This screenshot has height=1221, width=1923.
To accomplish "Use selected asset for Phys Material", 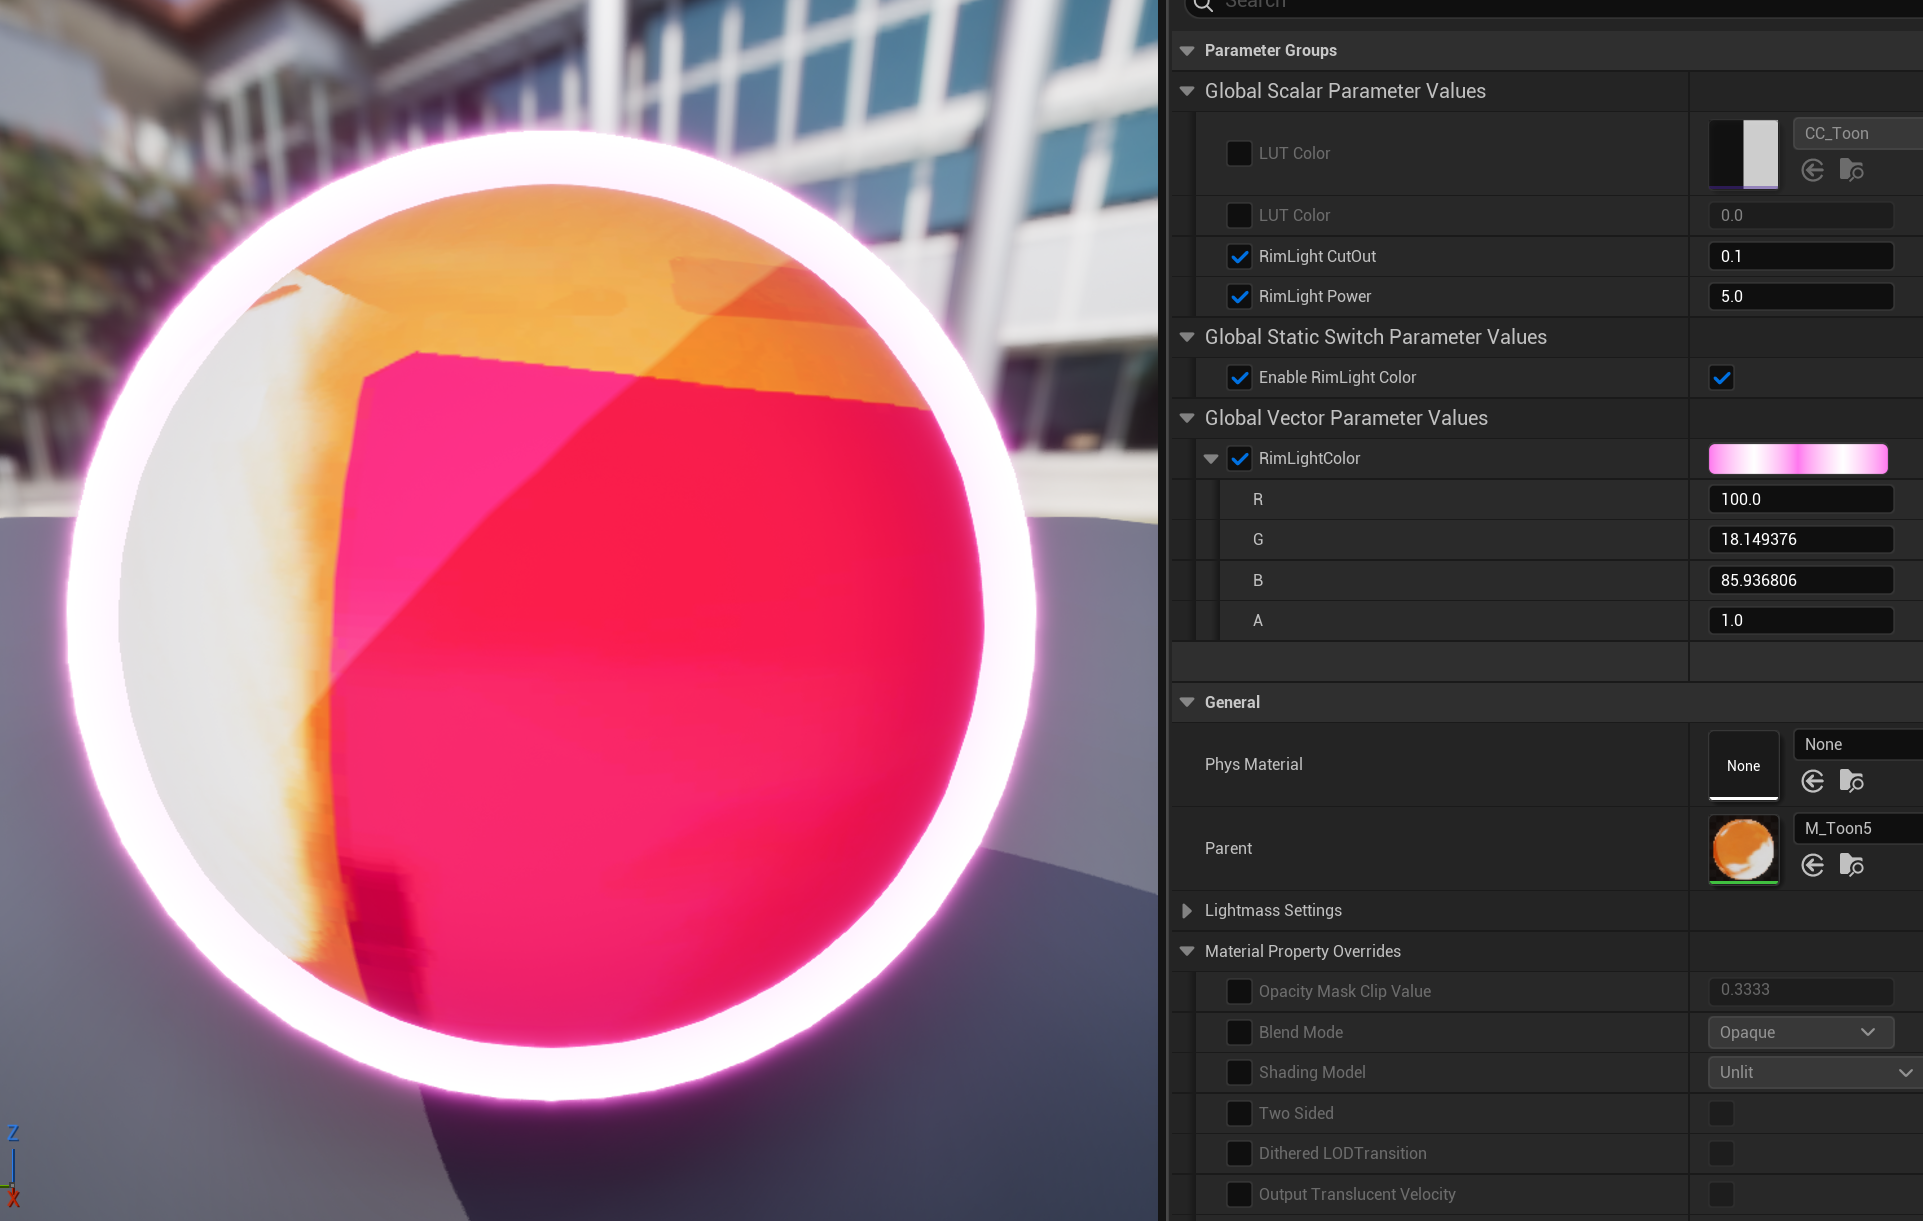I will coord(1812,781).
